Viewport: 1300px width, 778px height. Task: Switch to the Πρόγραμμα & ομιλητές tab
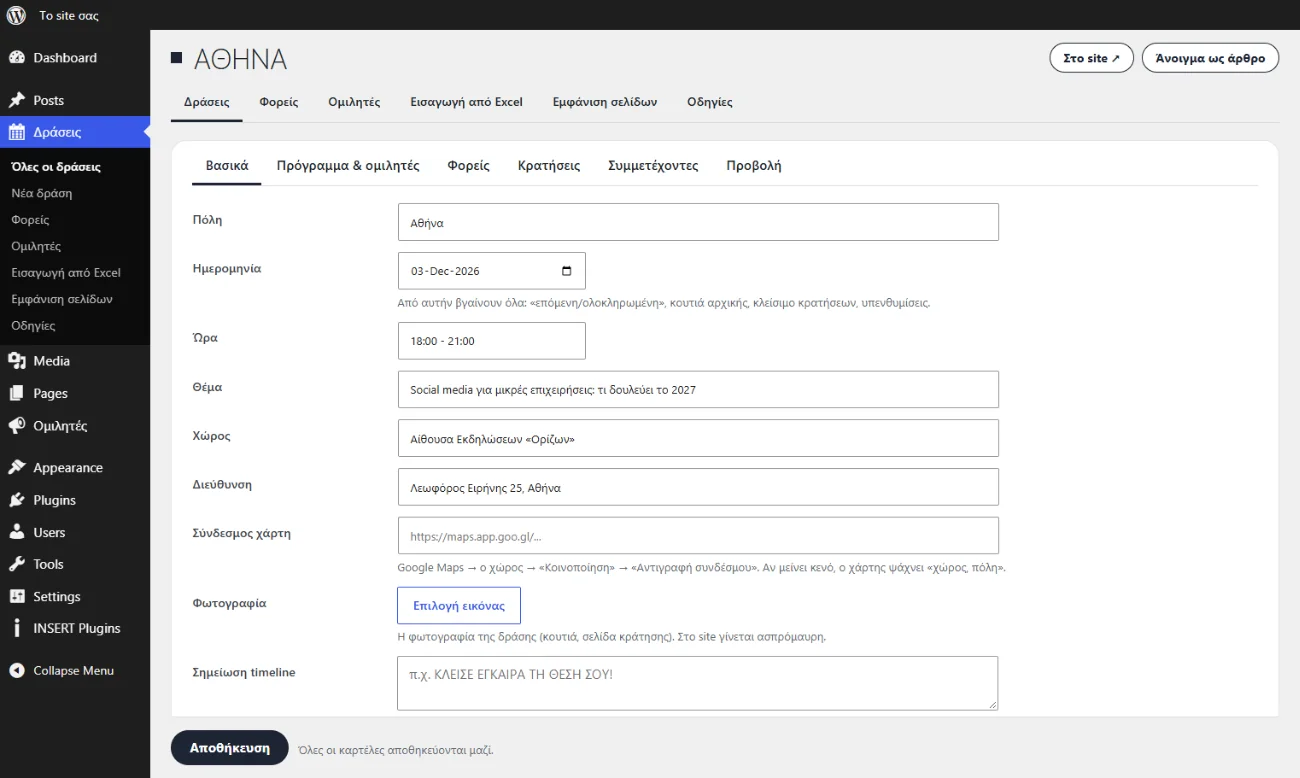tap(348, 166)
